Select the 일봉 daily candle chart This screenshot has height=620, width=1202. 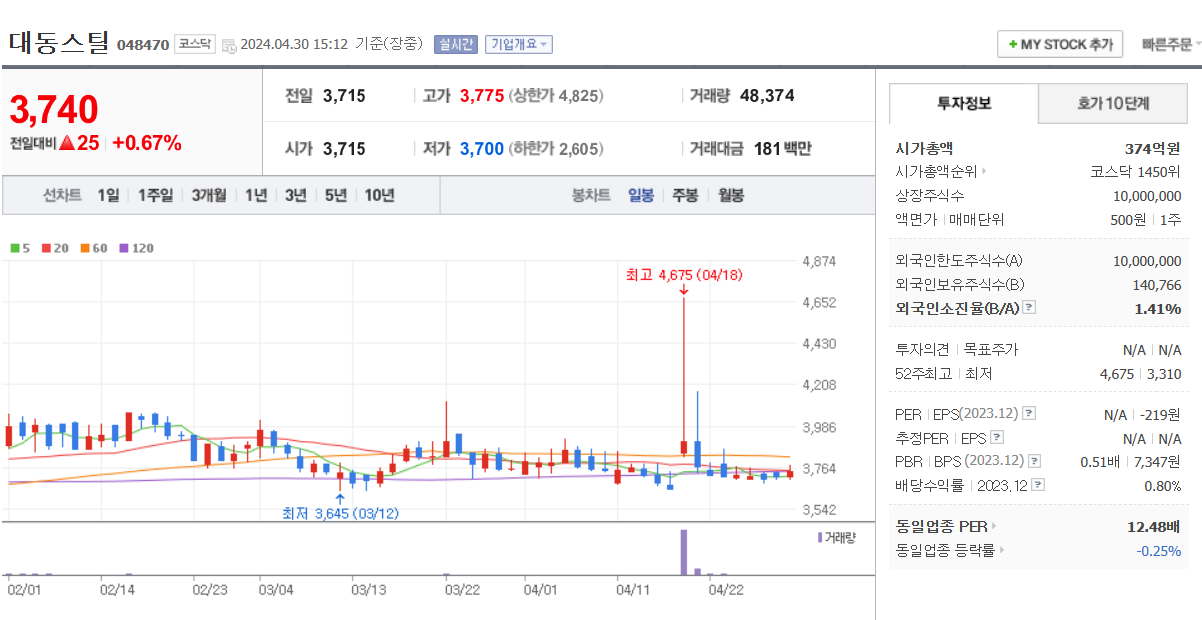tap(641, 195)
